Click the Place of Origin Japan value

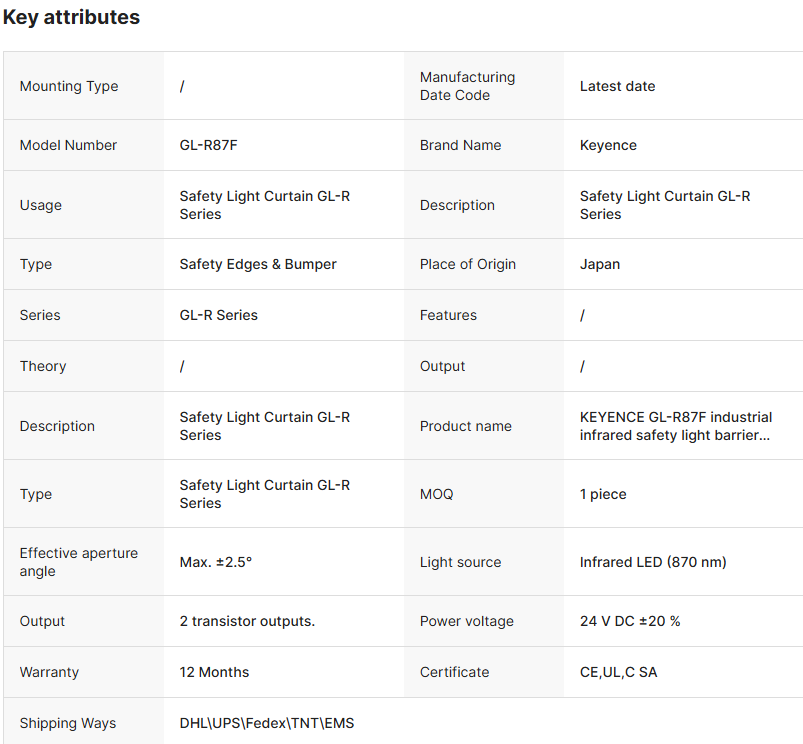[x=600, y=264]
